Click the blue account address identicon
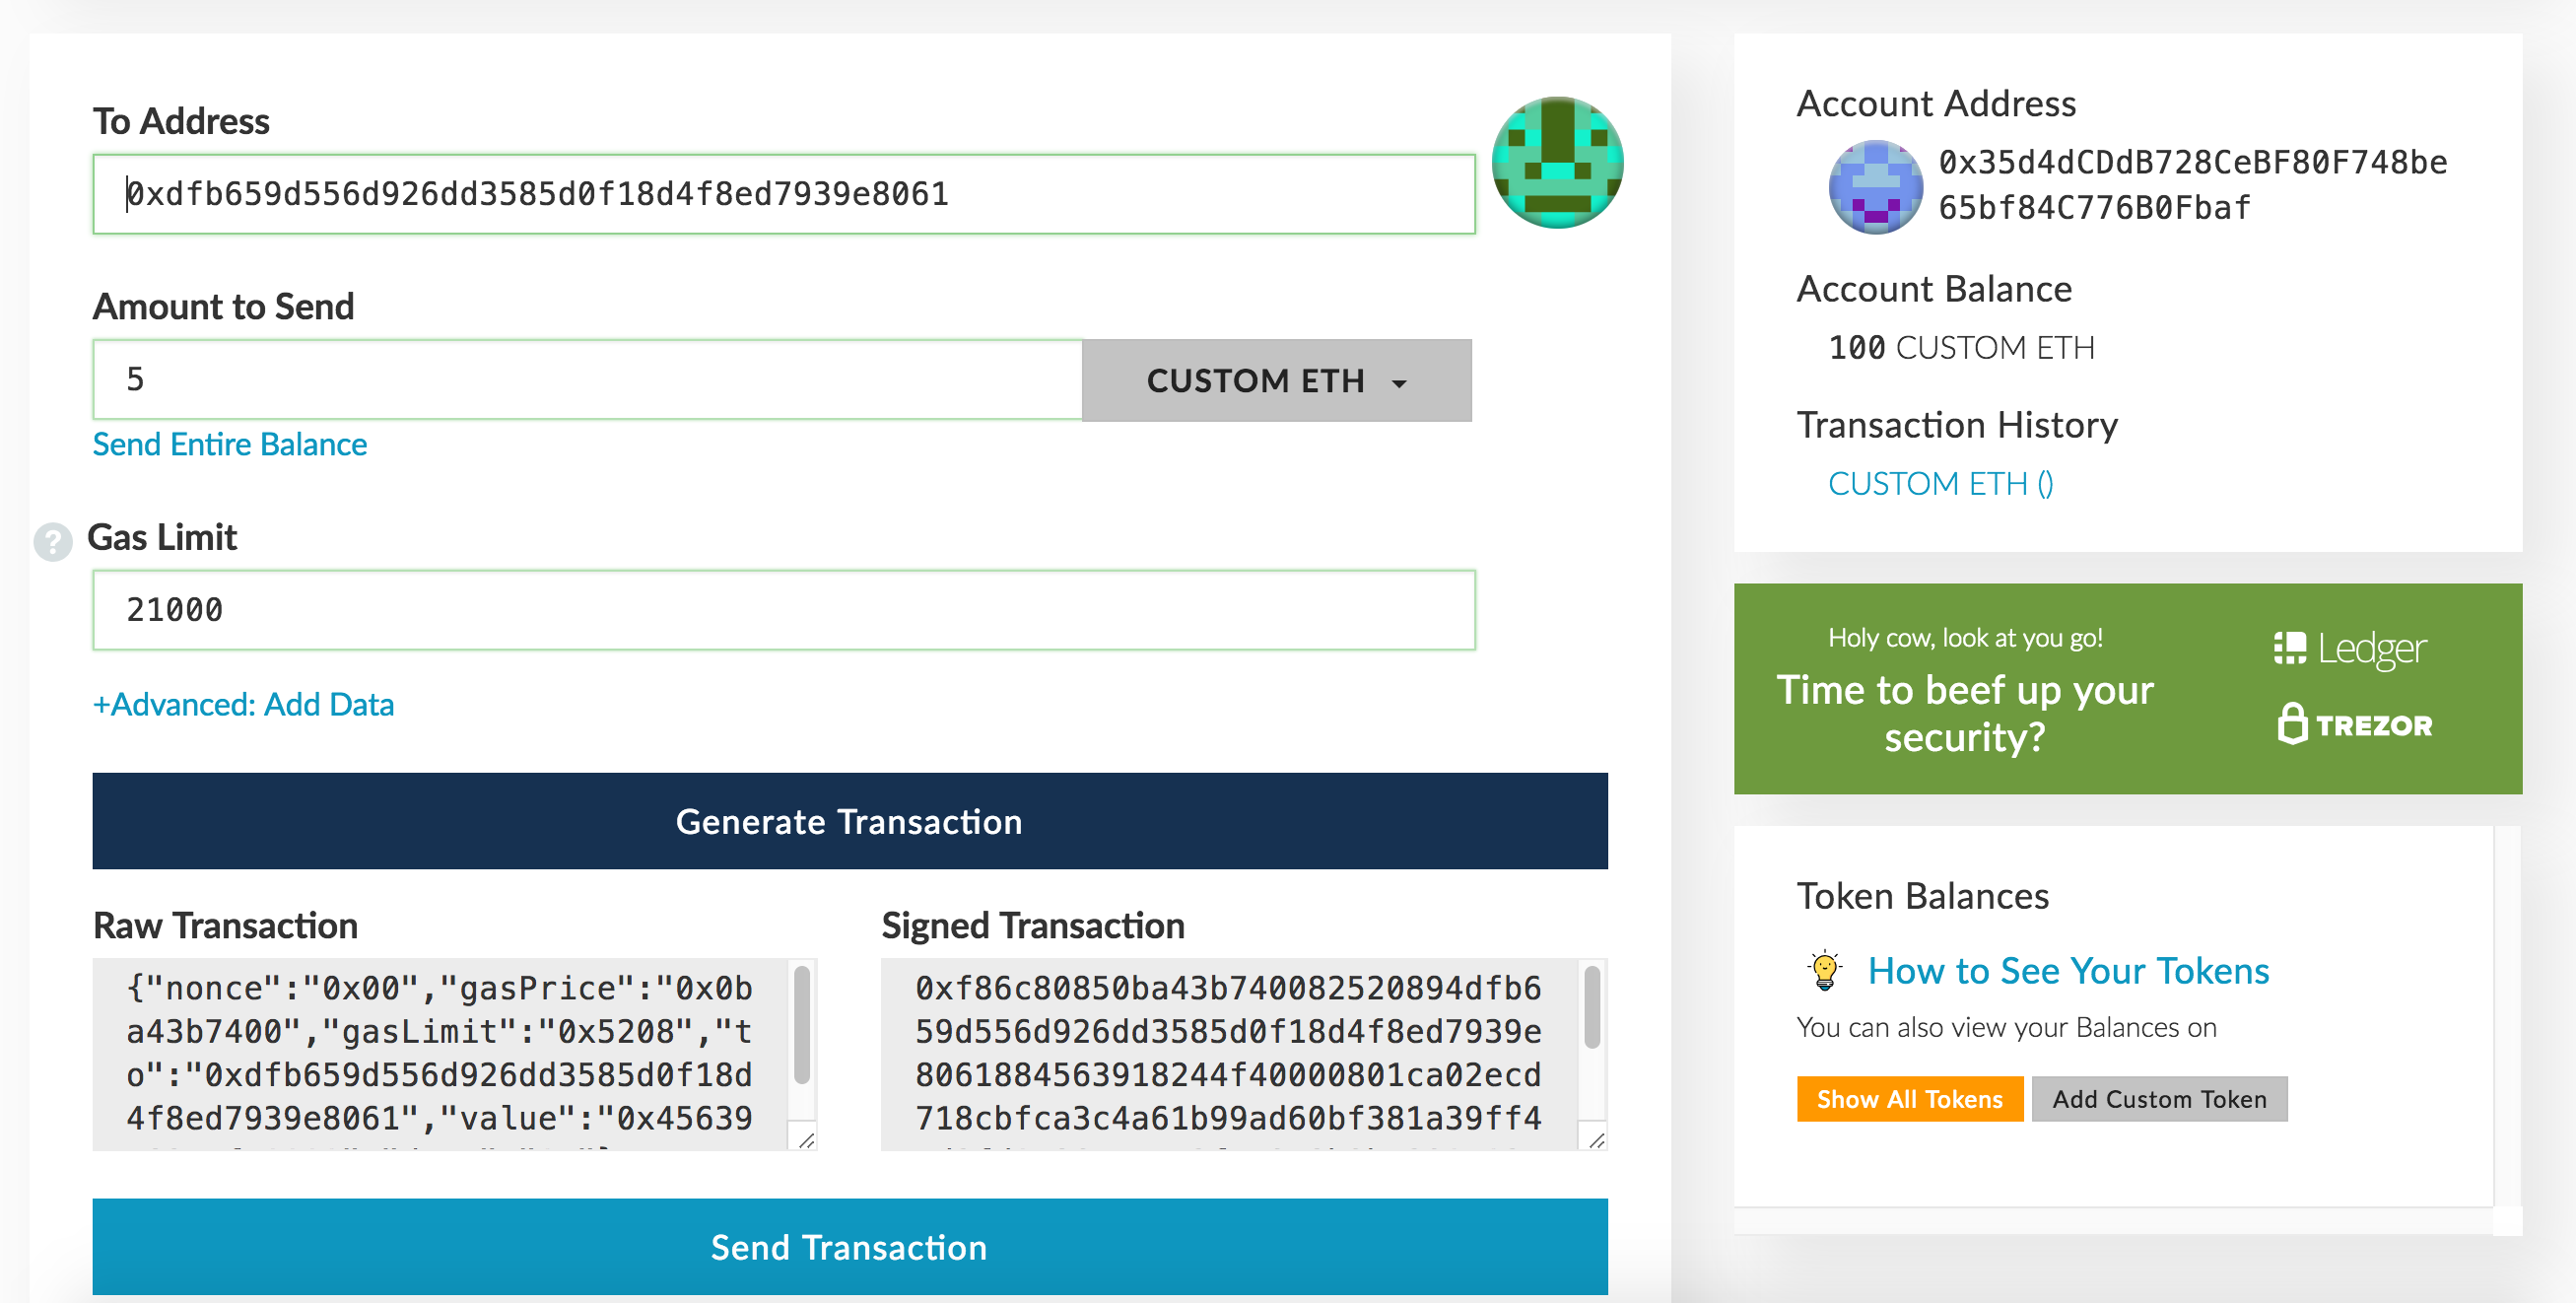Image resolution: width=2576 pixels, height=1303 pixels. [x=1874, y=187]
